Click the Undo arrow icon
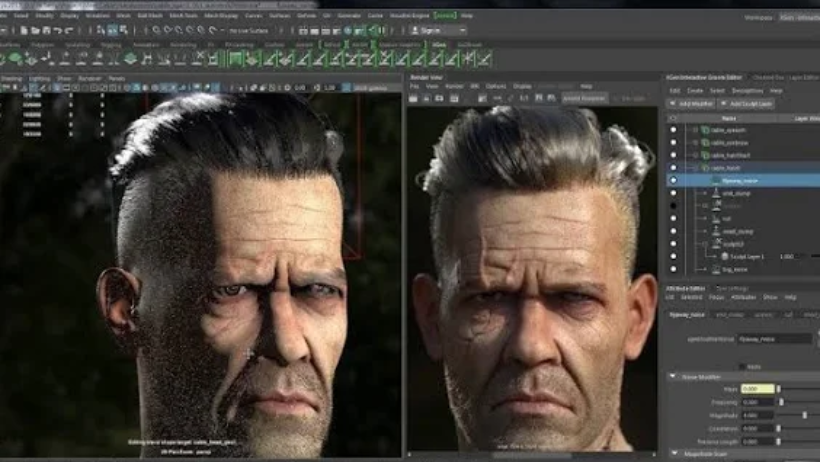 [58, 30]
